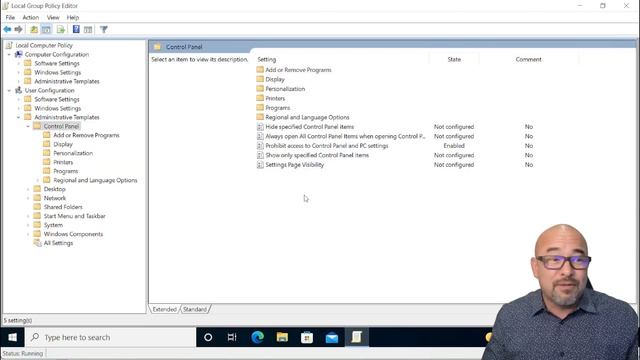
Task: Click the Local Computer Policy root icon
Action: 9,45
